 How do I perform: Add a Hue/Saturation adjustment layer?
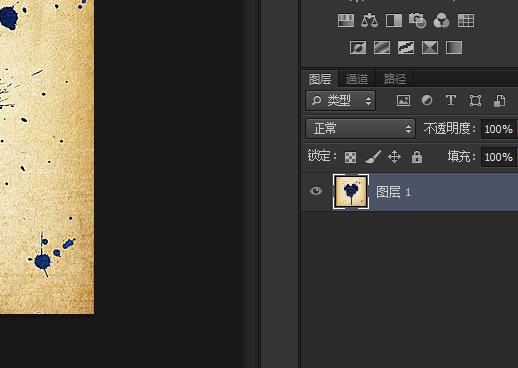(346, 20)
